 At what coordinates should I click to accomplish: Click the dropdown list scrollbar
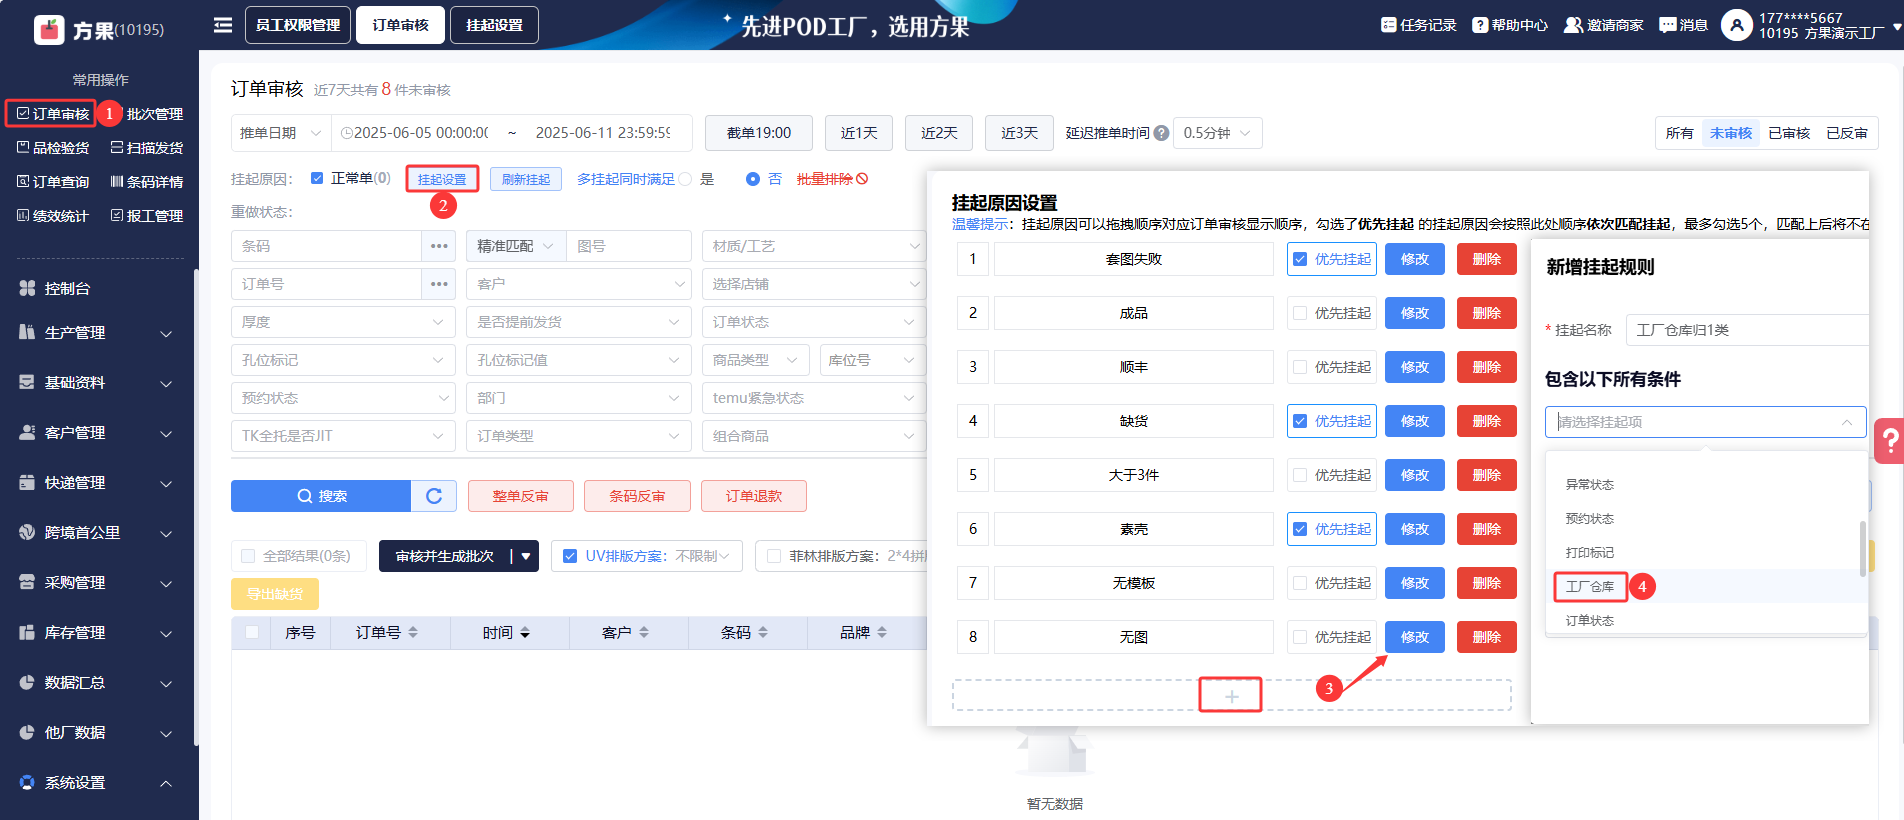coord(1862,548)
